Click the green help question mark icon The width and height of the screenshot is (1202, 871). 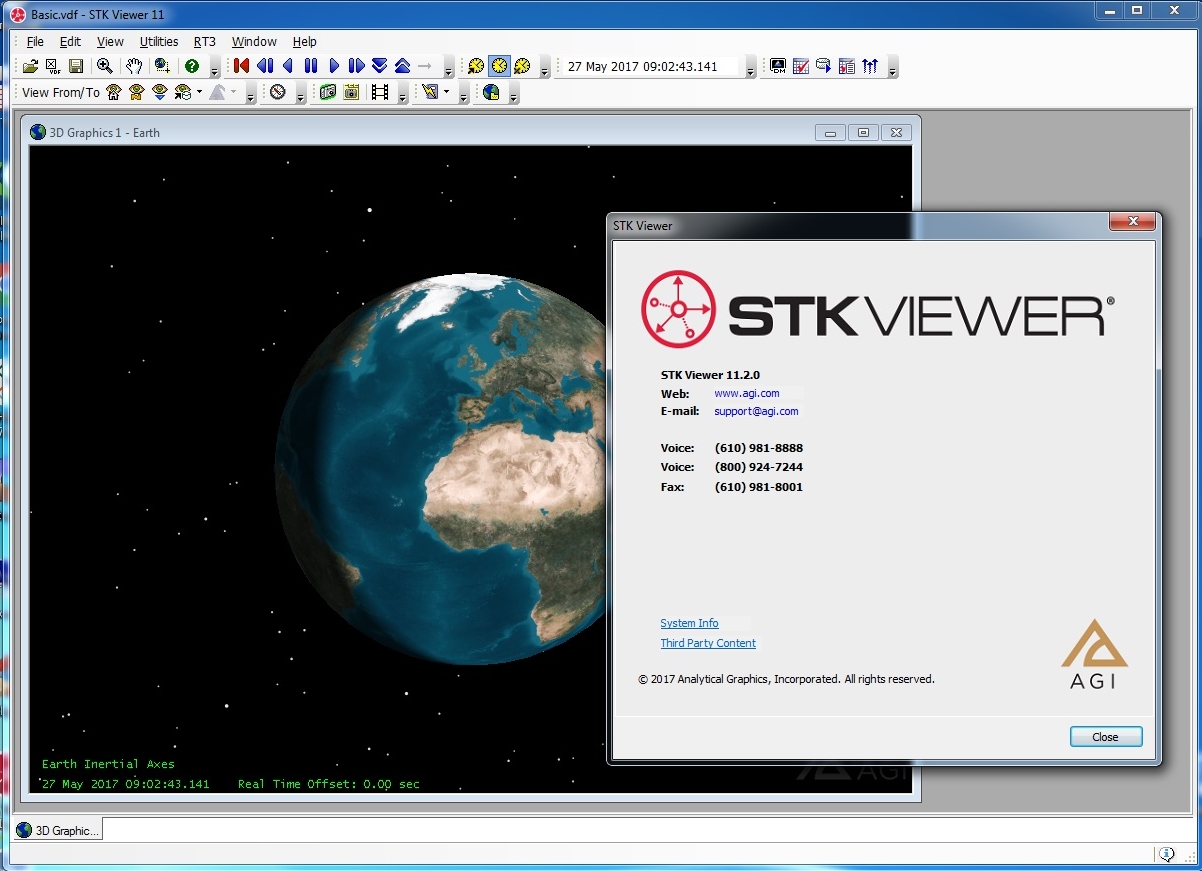192,66
